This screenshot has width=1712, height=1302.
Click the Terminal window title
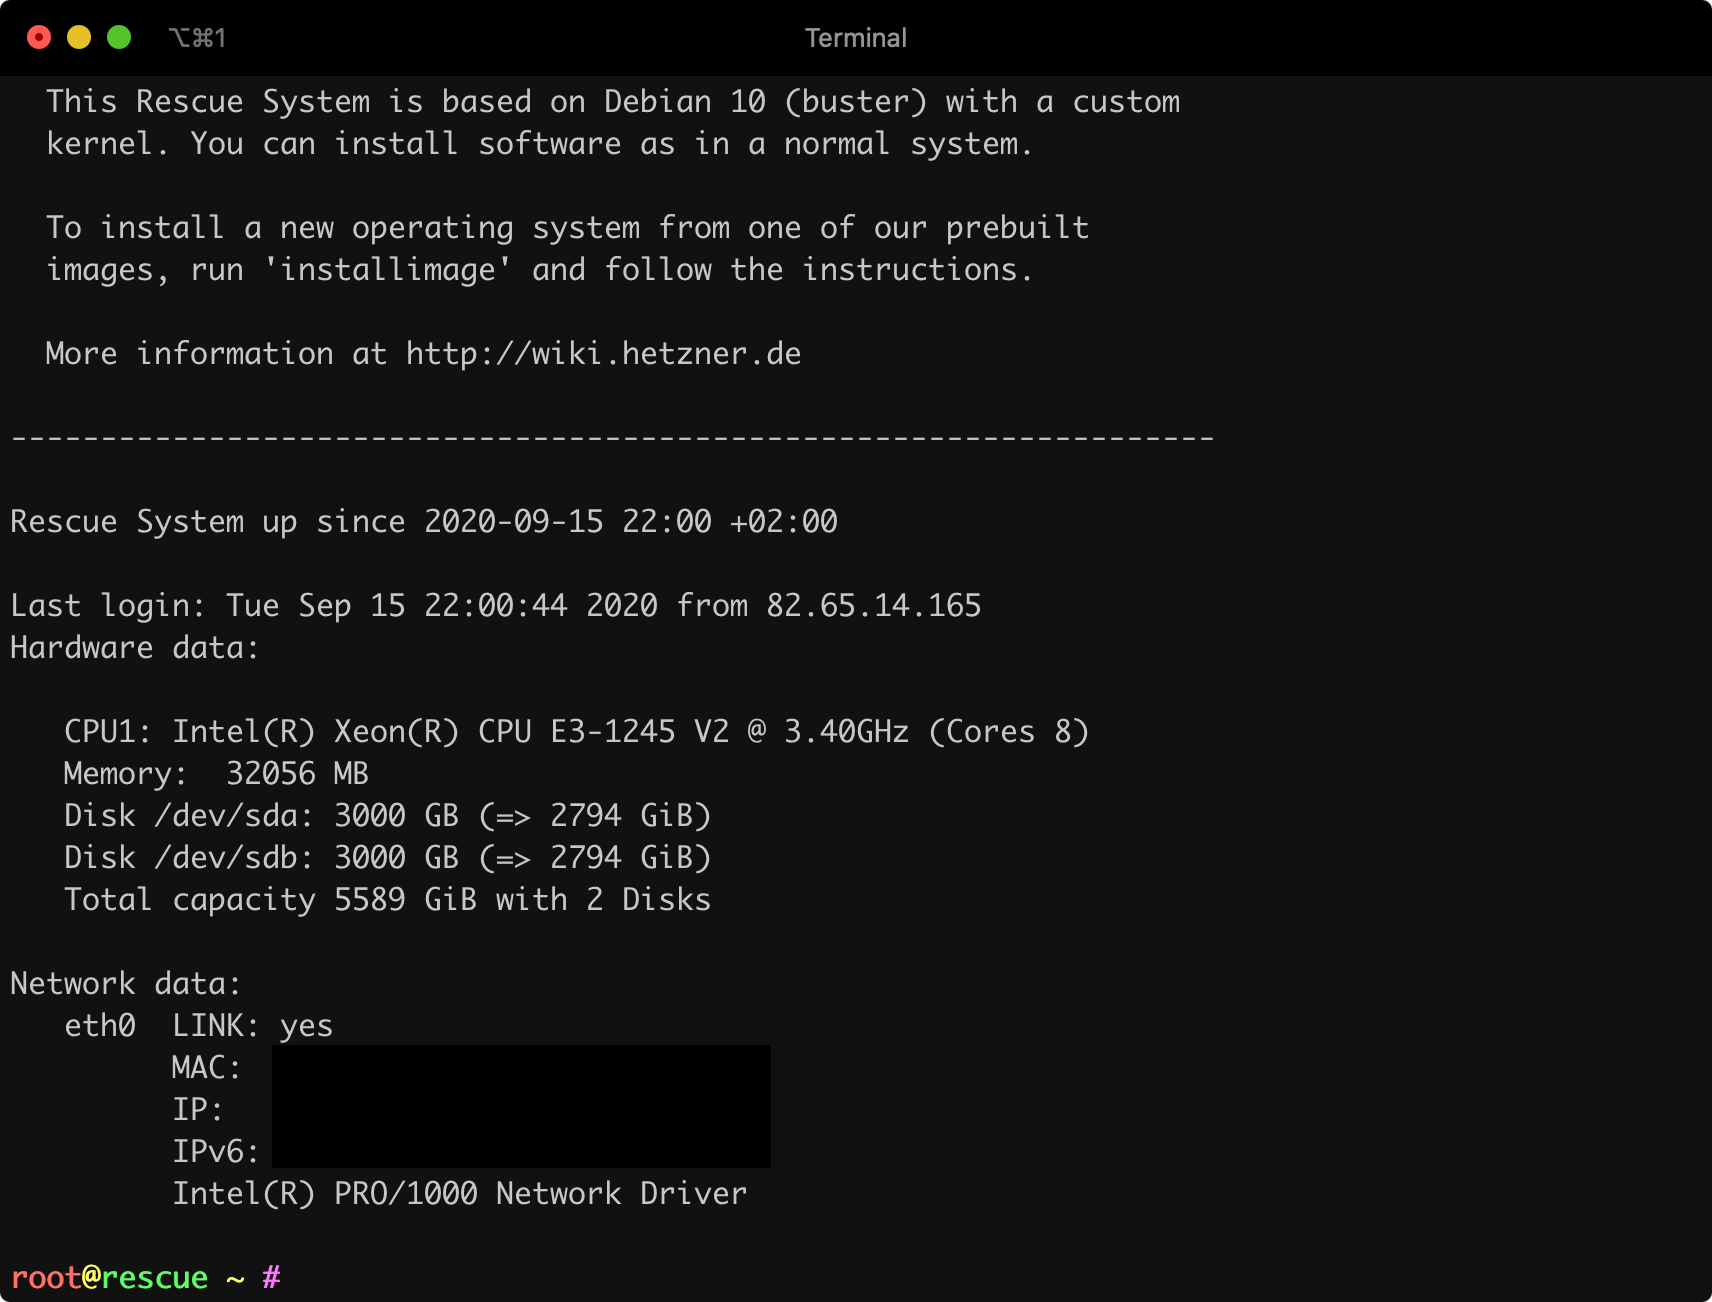pos(856,38)
